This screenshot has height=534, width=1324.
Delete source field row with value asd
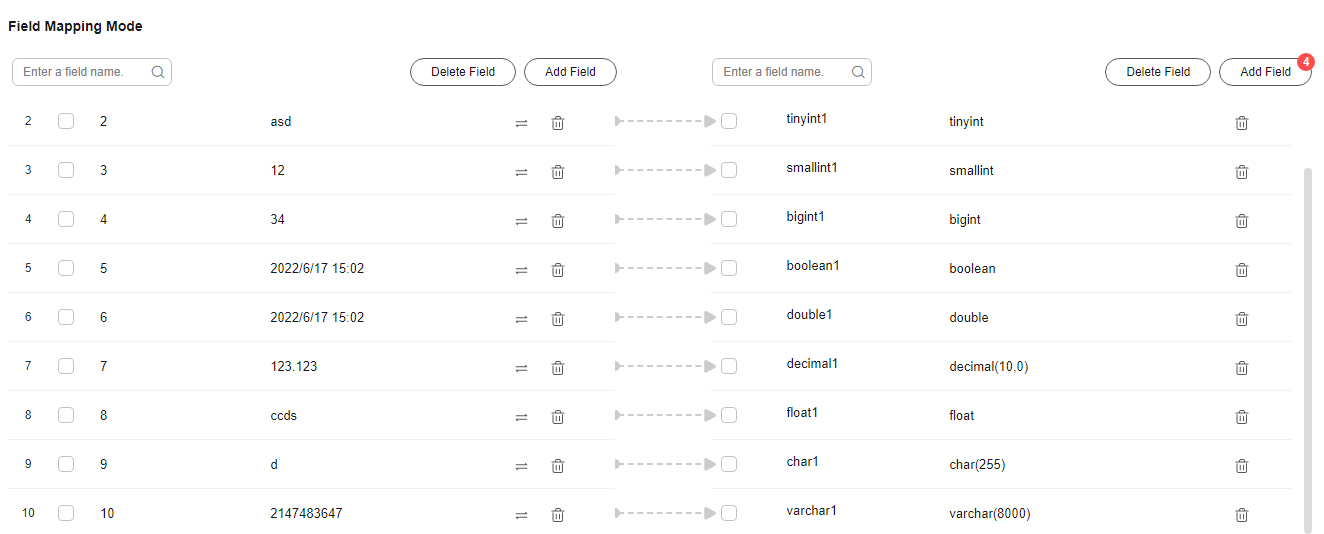[558, 123]
